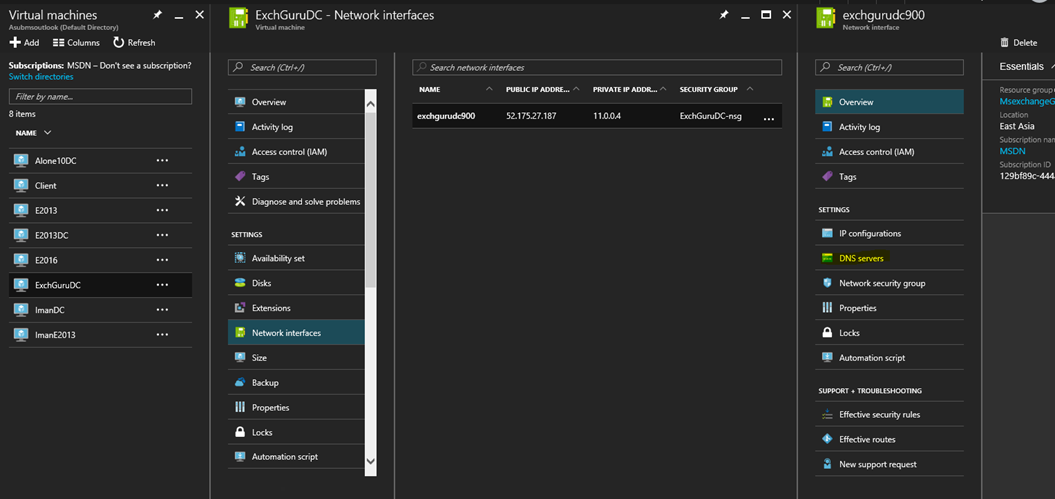Sort by PRIVATE IP ADDRESS column
Viewport: 1055px width, 499px height.
(x=630, y=89)
